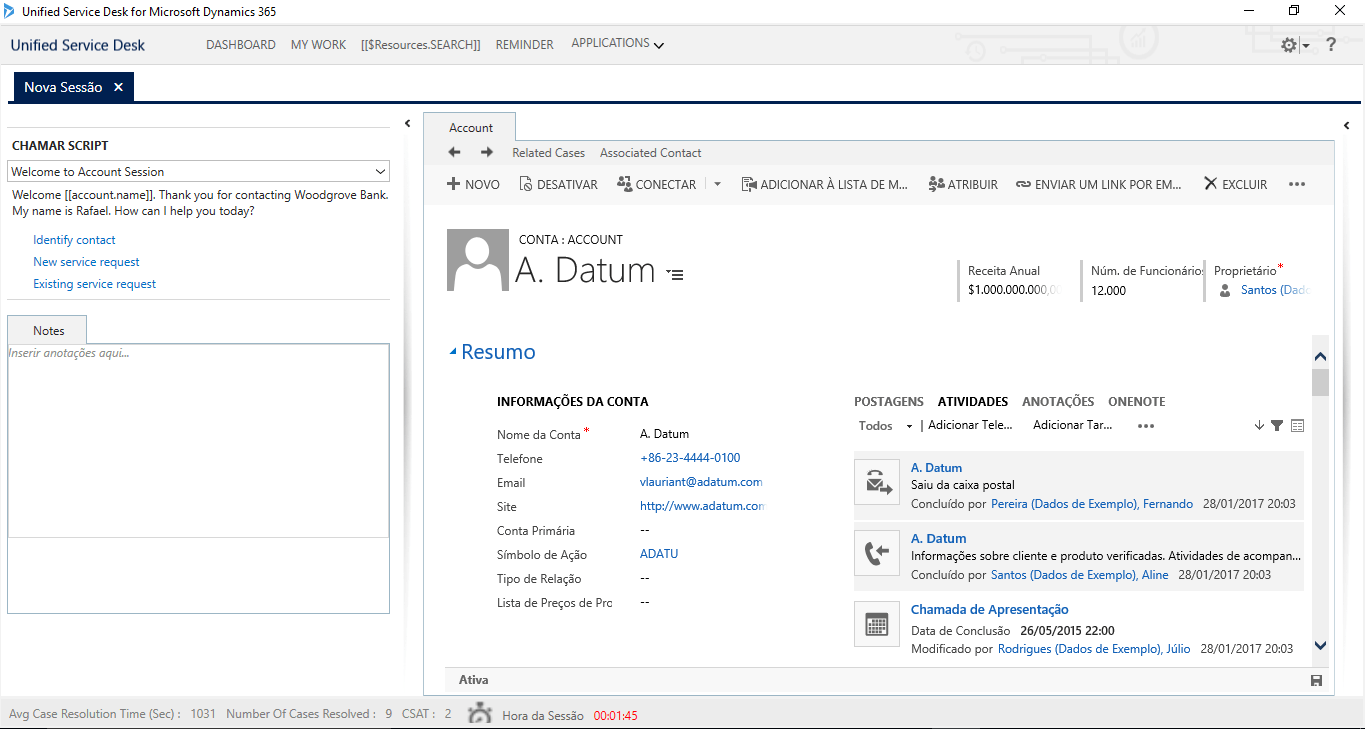Expand the CONECTAR dropdown arrow
Image resolution: width=1365 pixels, height=729 pixels.
coord(717,185)
